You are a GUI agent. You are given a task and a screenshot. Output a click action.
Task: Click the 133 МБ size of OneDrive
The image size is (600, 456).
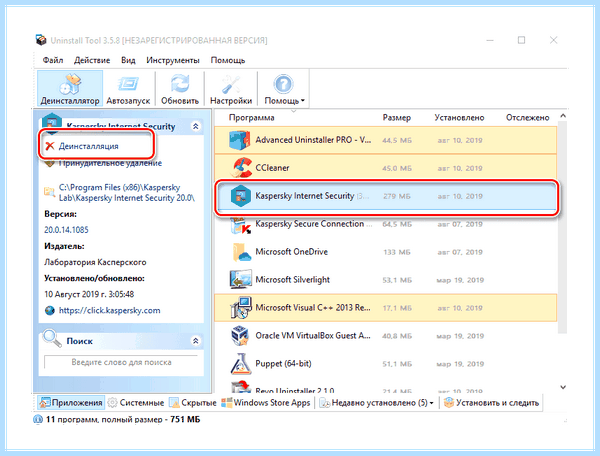[397, 252]
